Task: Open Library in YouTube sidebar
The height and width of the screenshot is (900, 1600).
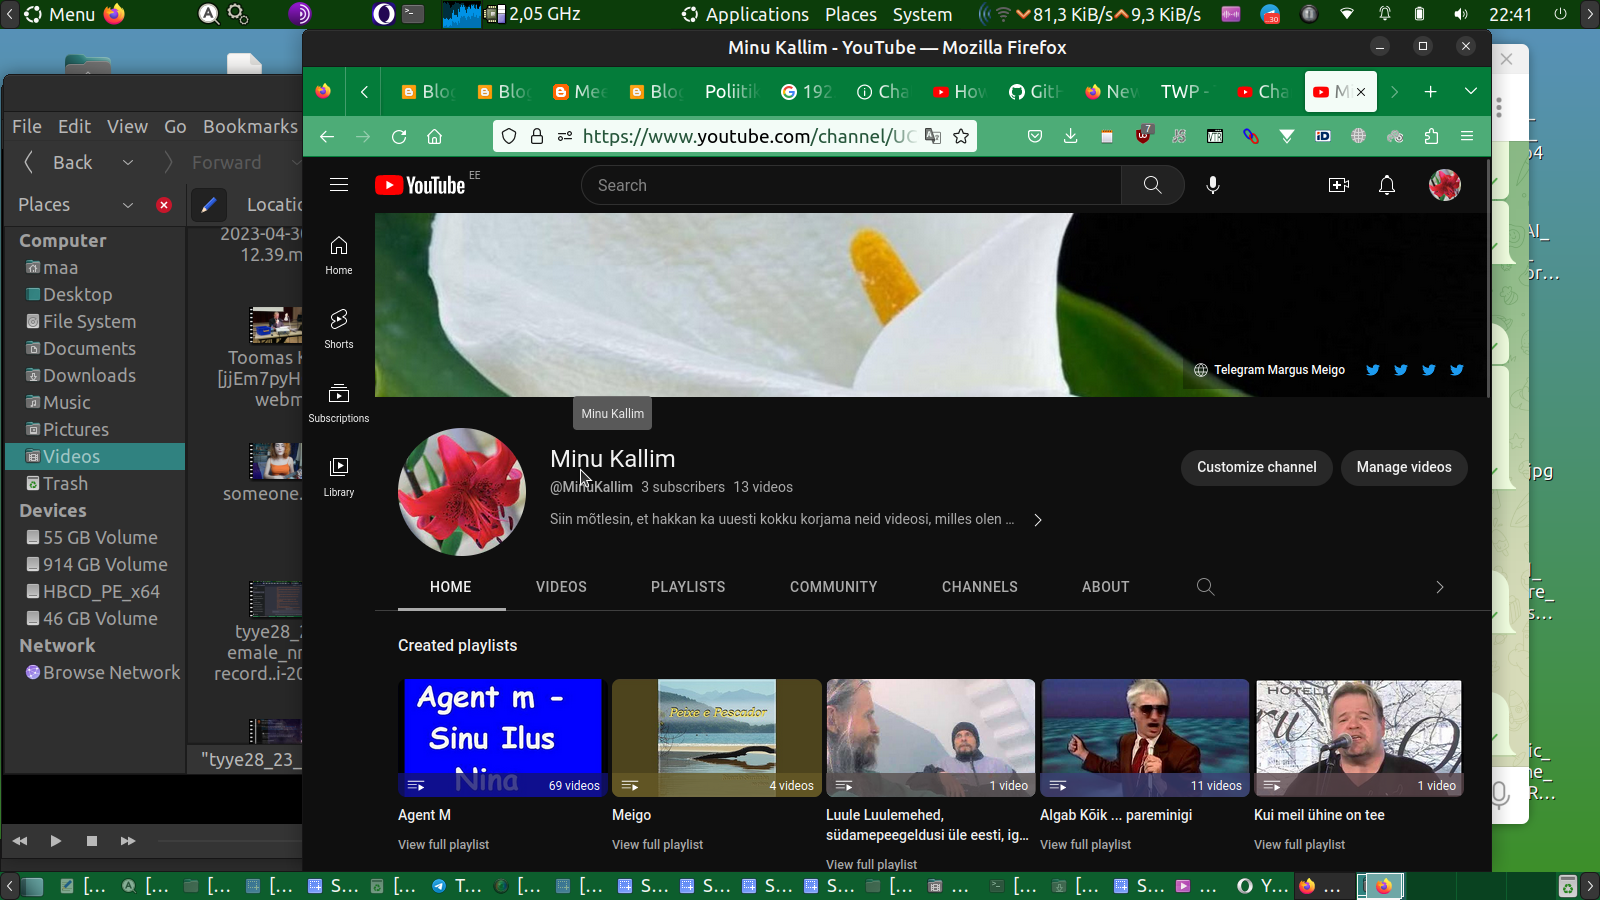Action: pyautogui.click(x=339, y=477)
